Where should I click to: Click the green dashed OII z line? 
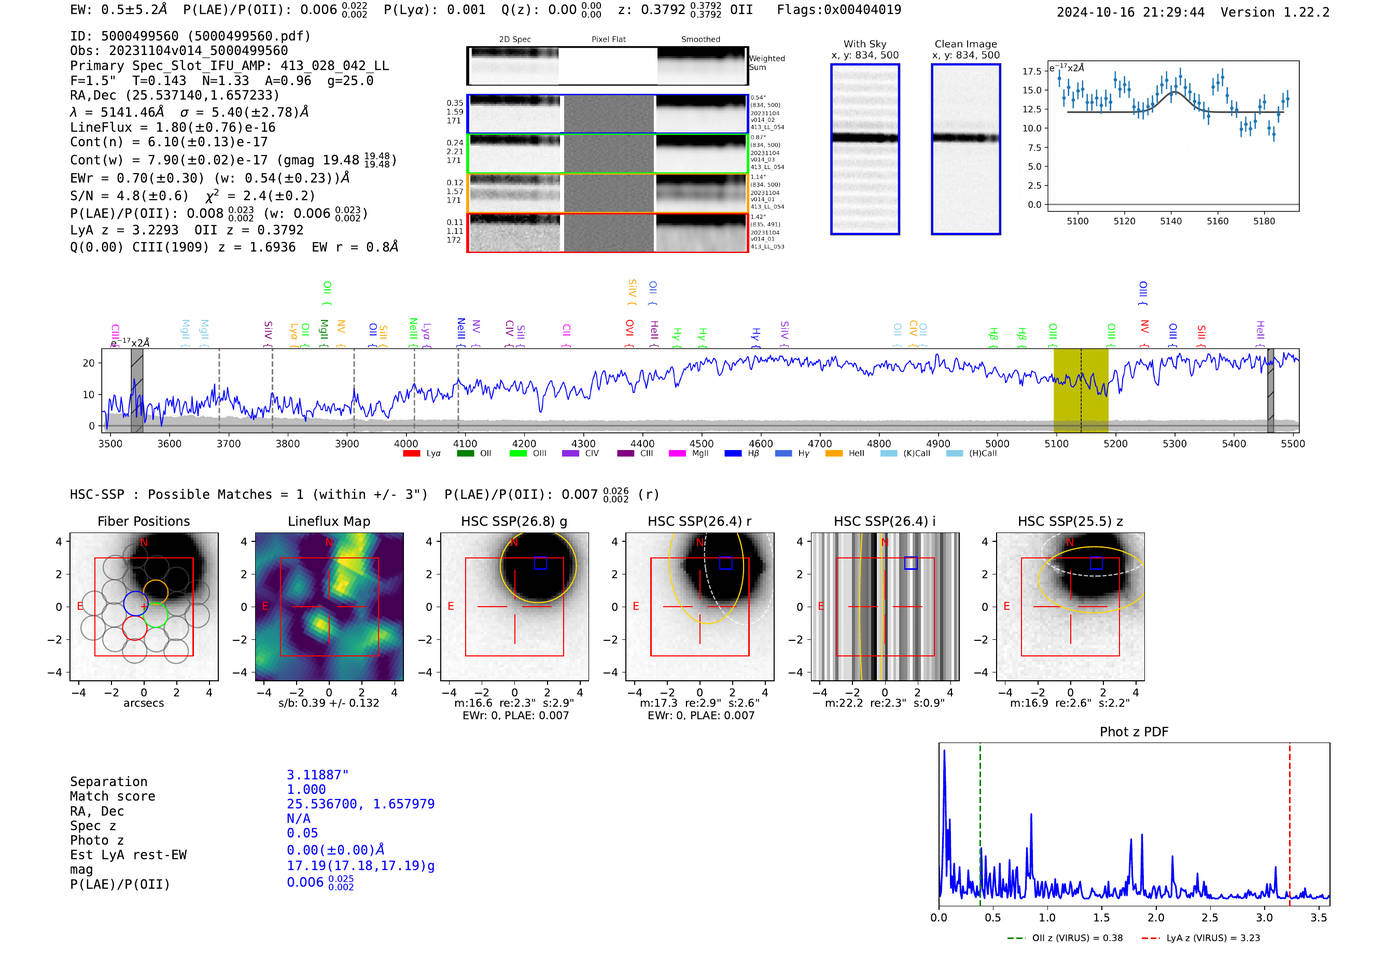[980, 822]
